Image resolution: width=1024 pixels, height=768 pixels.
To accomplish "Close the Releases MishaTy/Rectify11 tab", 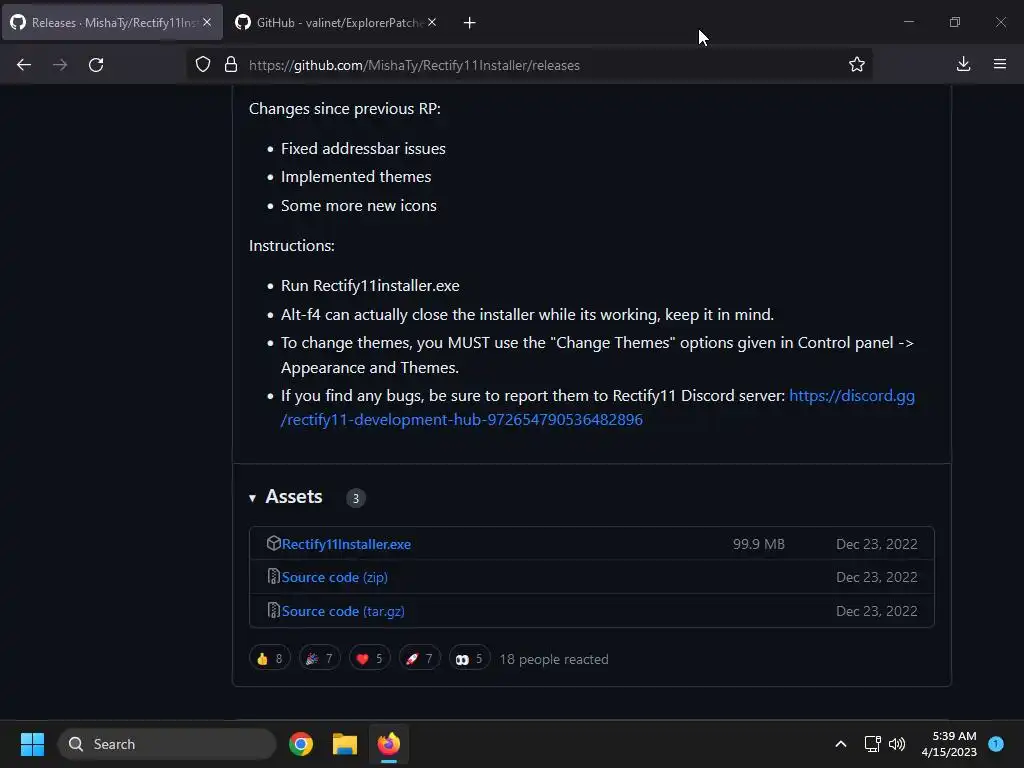I will 207,22.
